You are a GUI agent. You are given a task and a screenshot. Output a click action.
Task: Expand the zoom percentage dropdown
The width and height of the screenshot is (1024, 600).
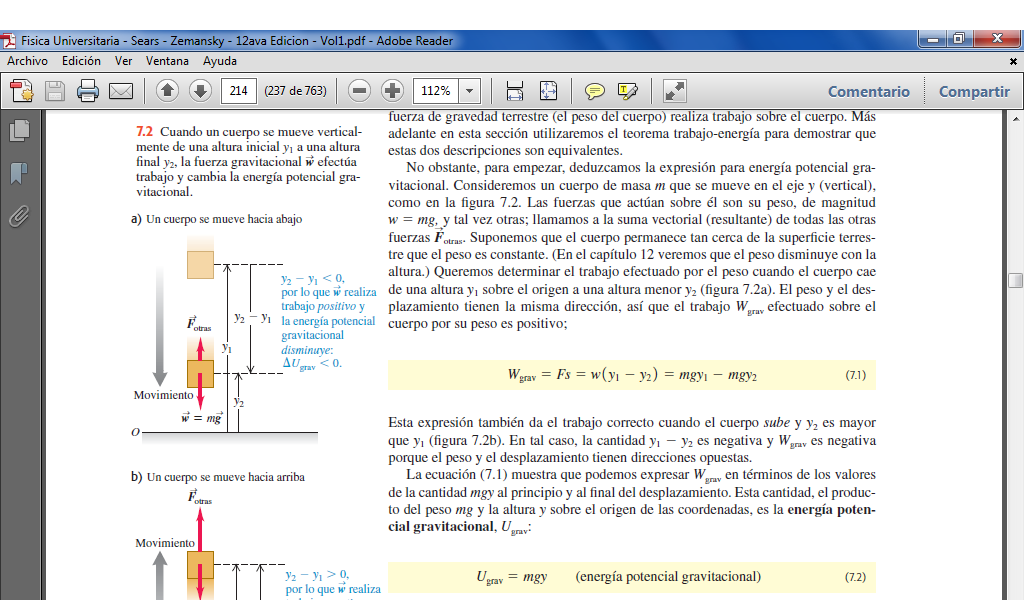[469, 91]
